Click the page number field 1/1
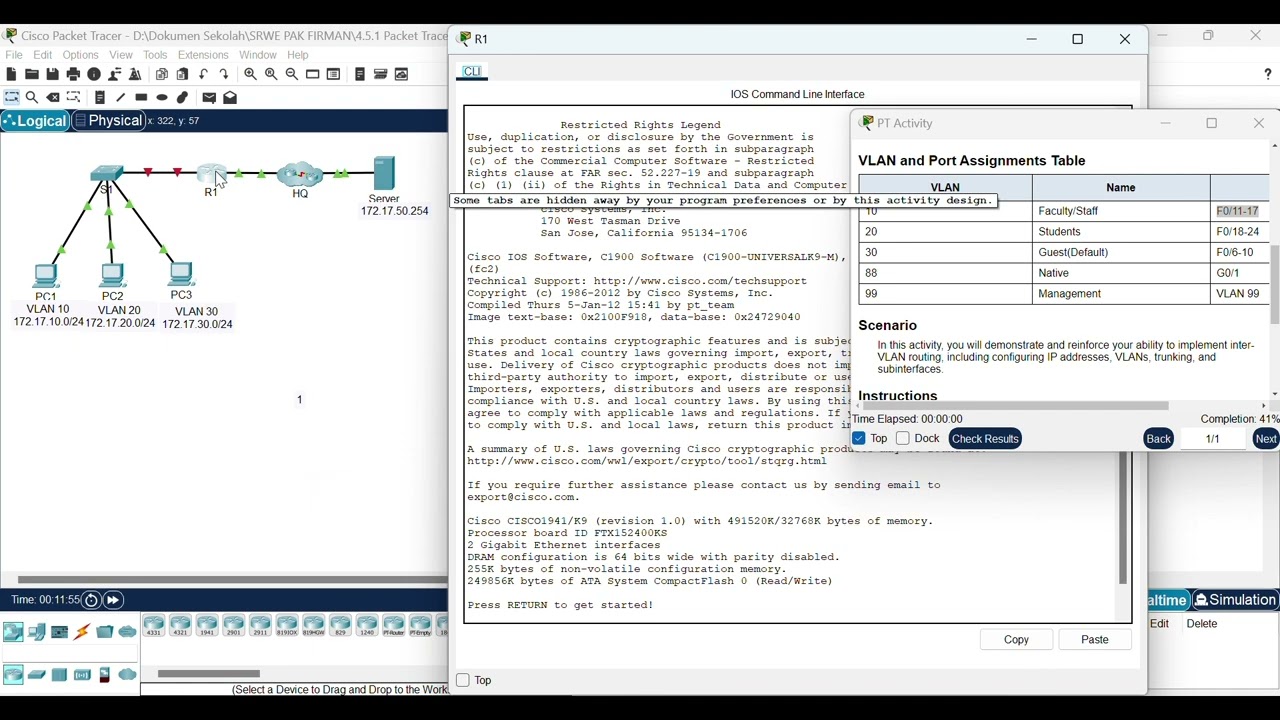The image size is (1280, 720). (x=1213, y=439)
